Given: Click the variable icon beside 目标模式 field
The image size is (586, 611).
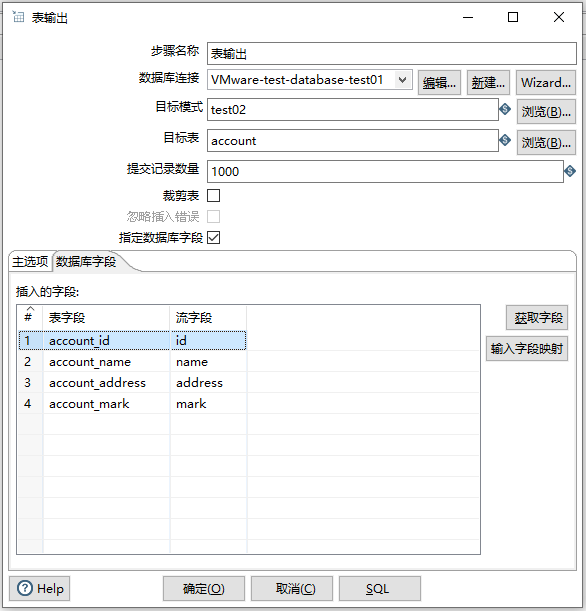Looking at the screenshot, I should (505, 109).
